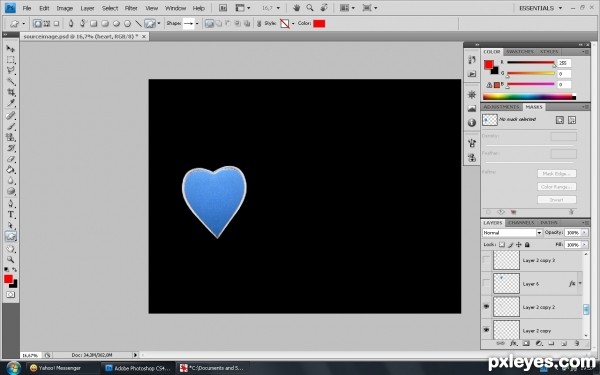This screenshot has width=600, height=375.
Task: Select the Hand tool in toolbox
Action: 11,249
